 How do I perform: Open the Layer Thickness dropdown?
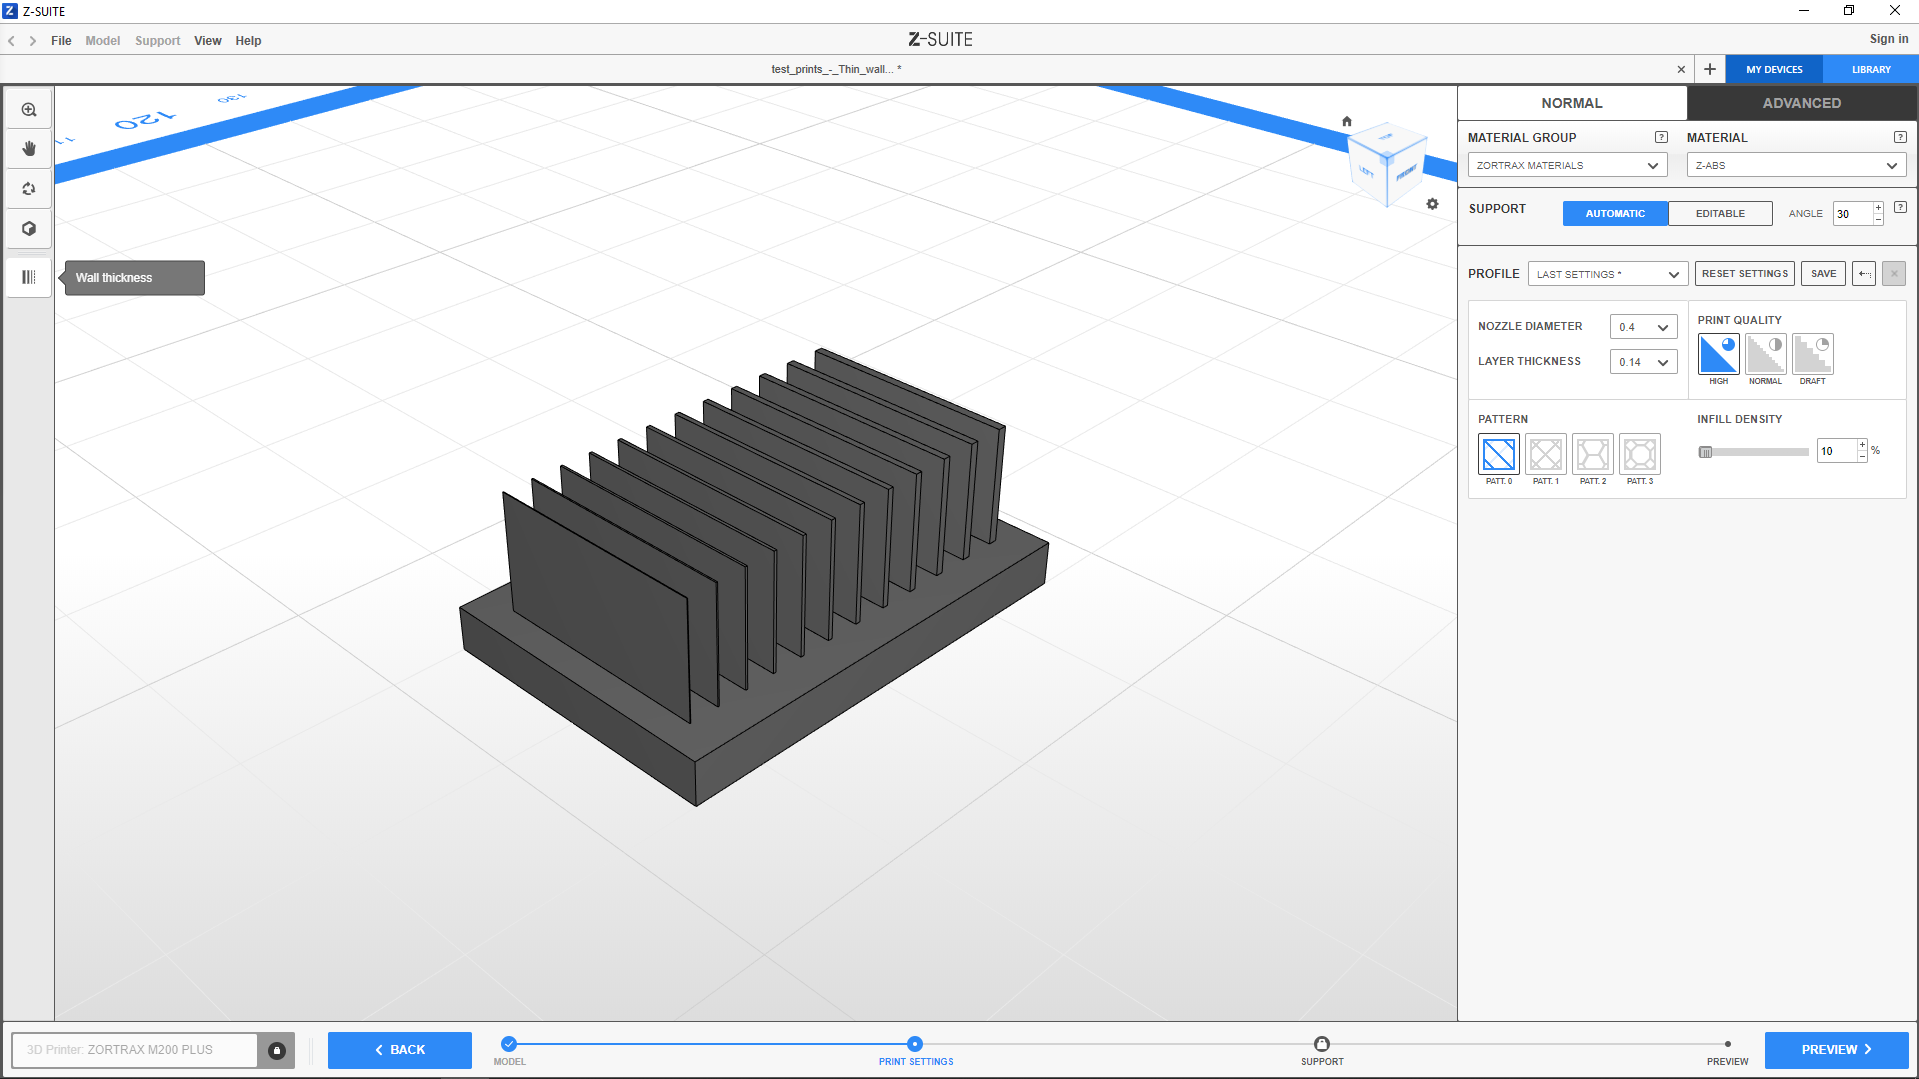(x=1643, y=362)
